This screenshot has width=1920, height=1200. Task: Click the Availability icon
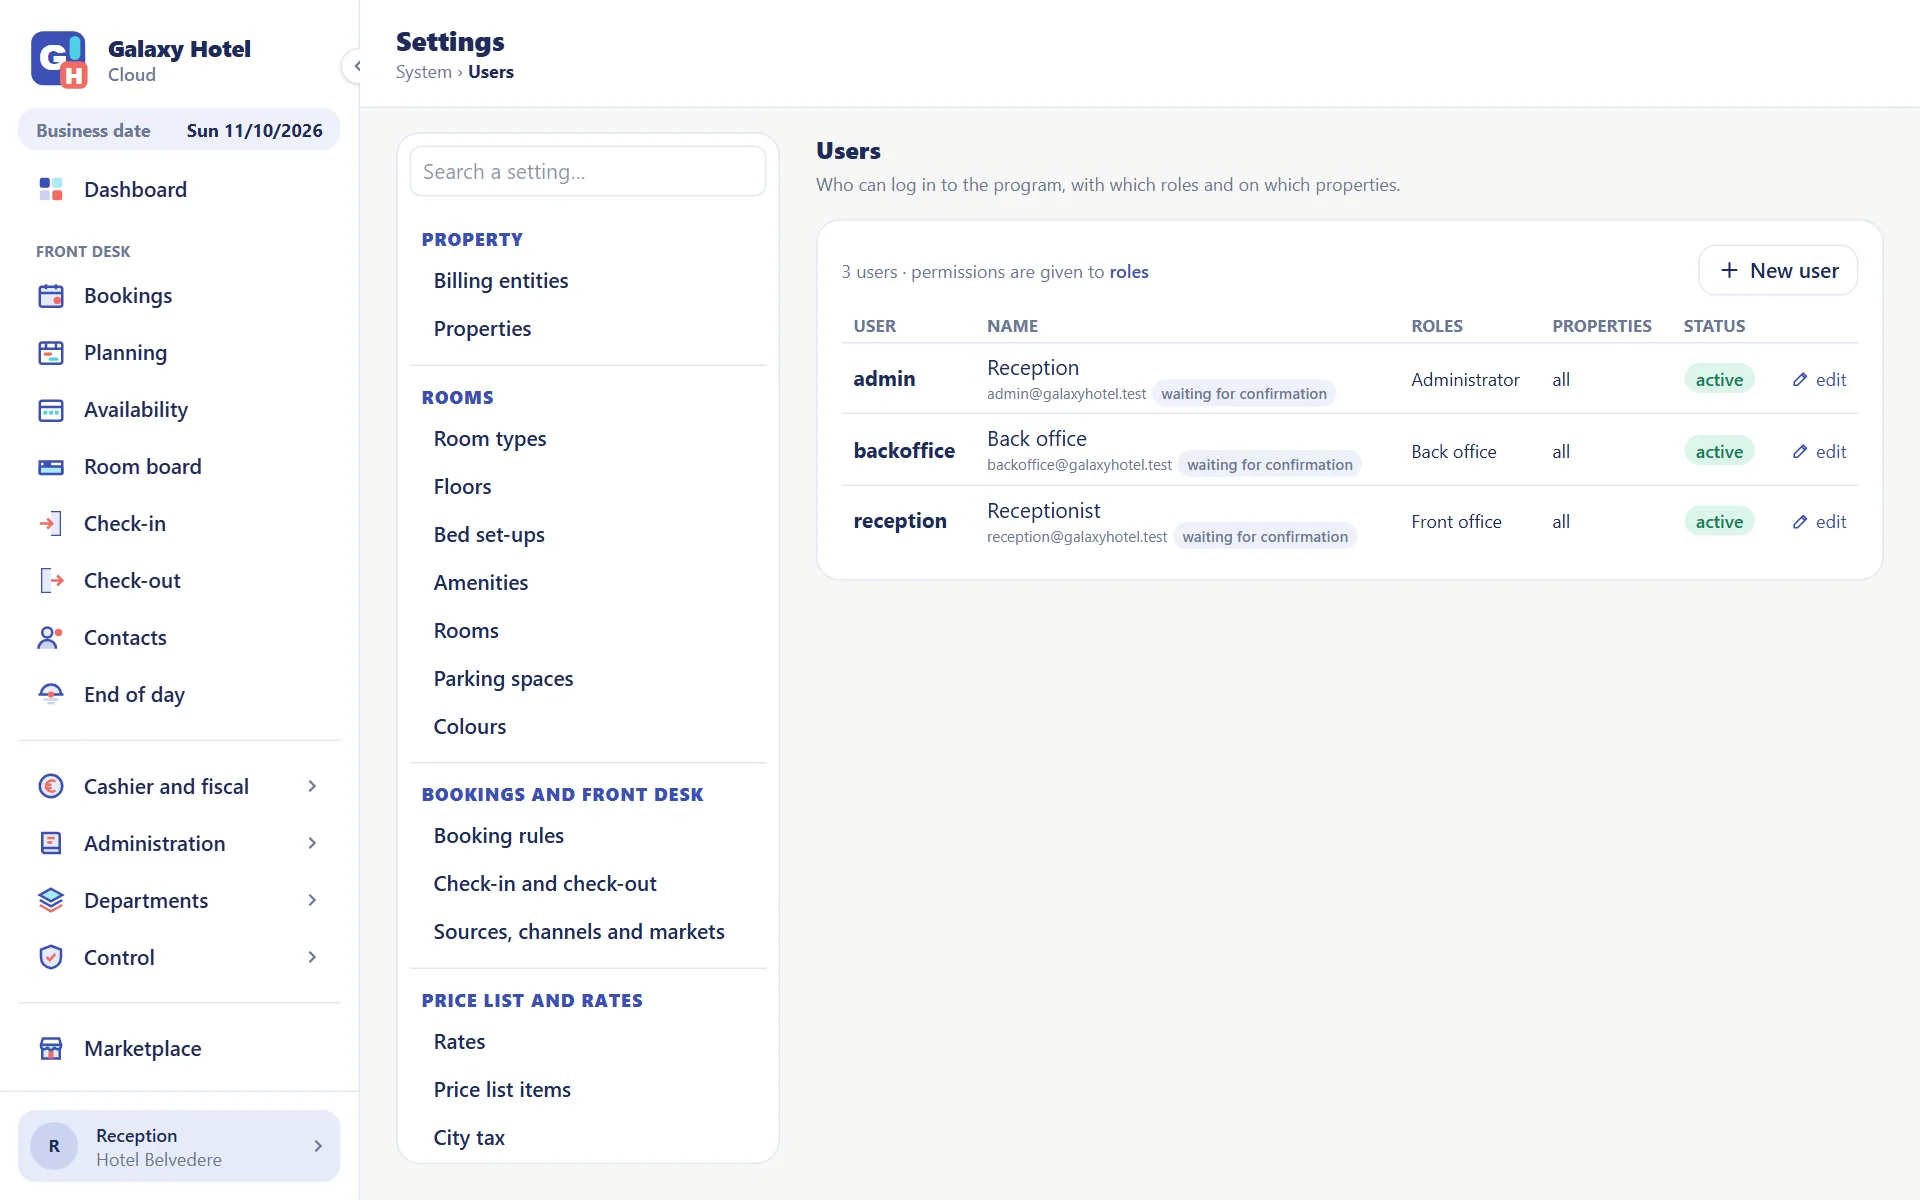51,410
